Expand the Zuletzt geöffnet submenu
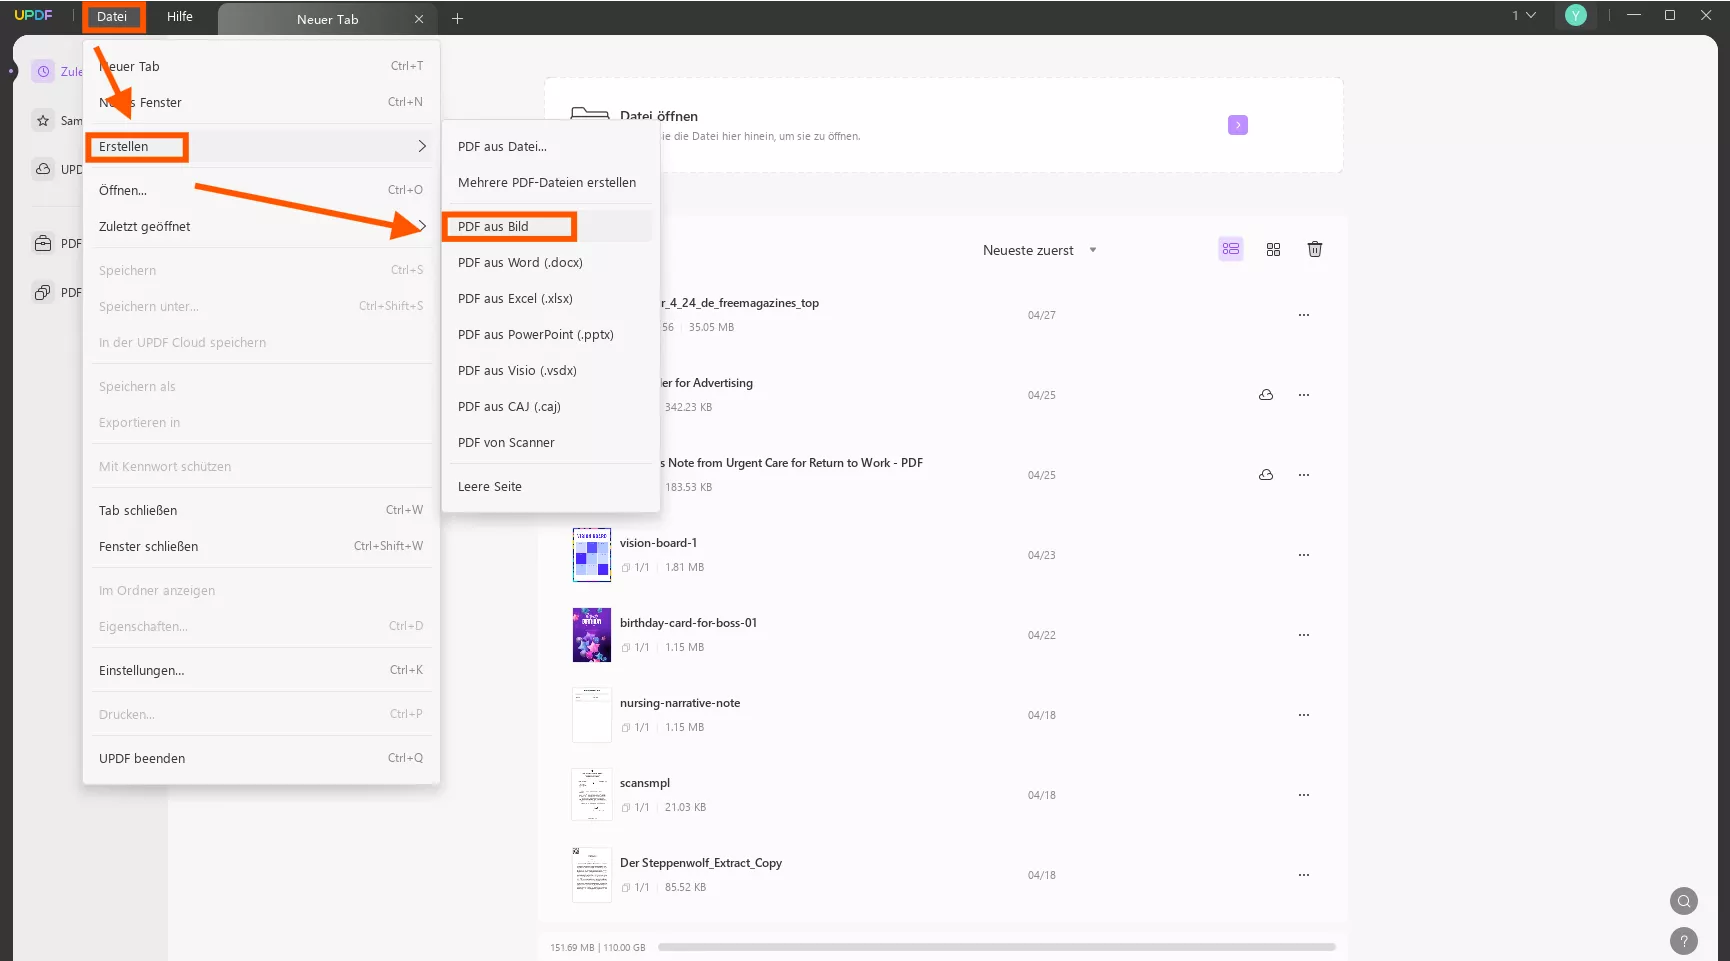1730x961 pixels. (x=260, y=227)
